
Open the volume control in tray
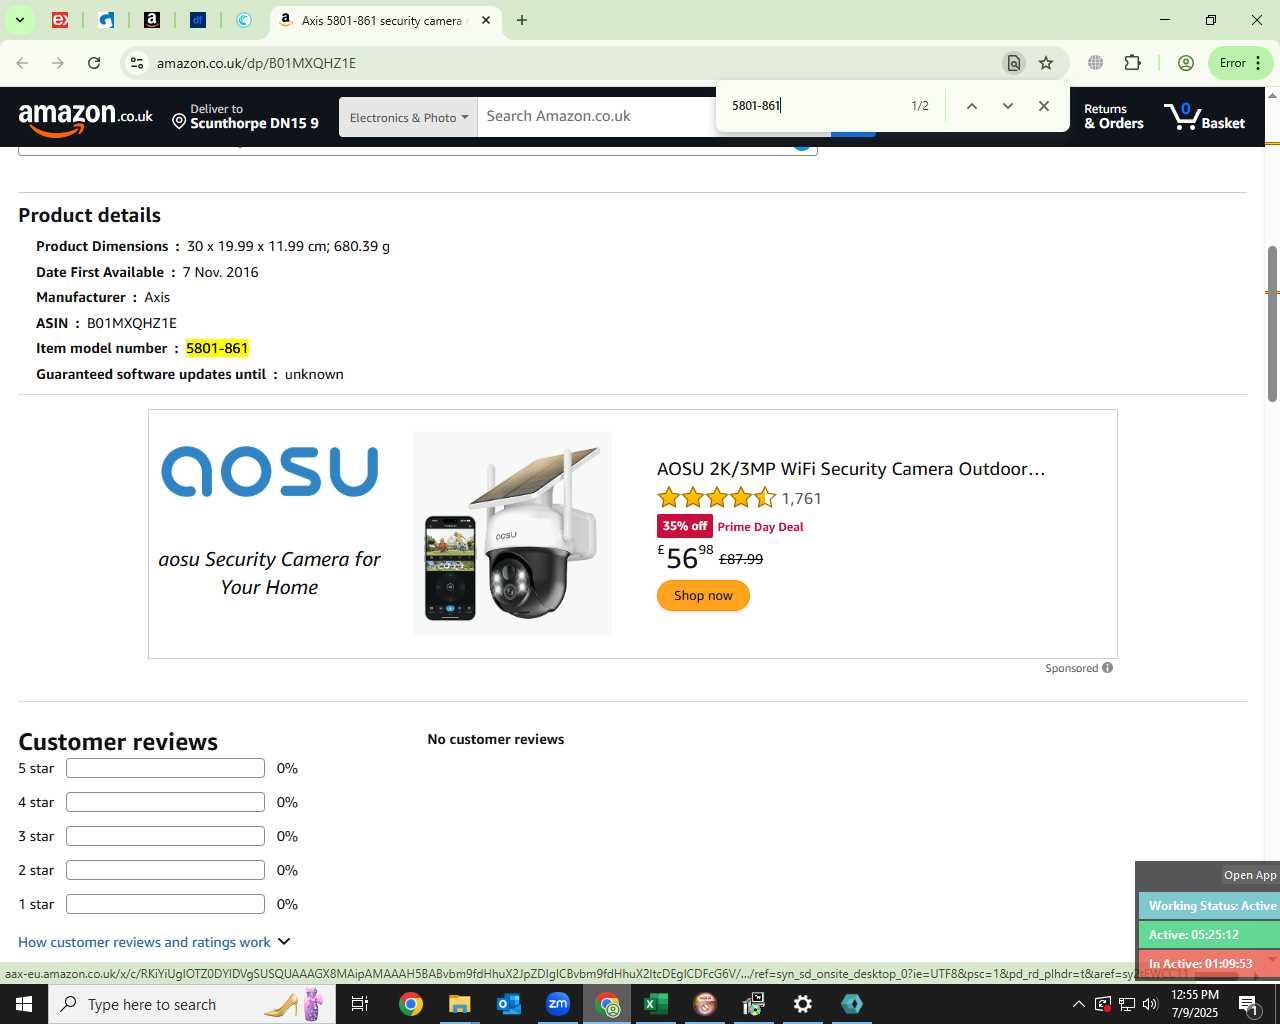click(x=1151, y=1004)
